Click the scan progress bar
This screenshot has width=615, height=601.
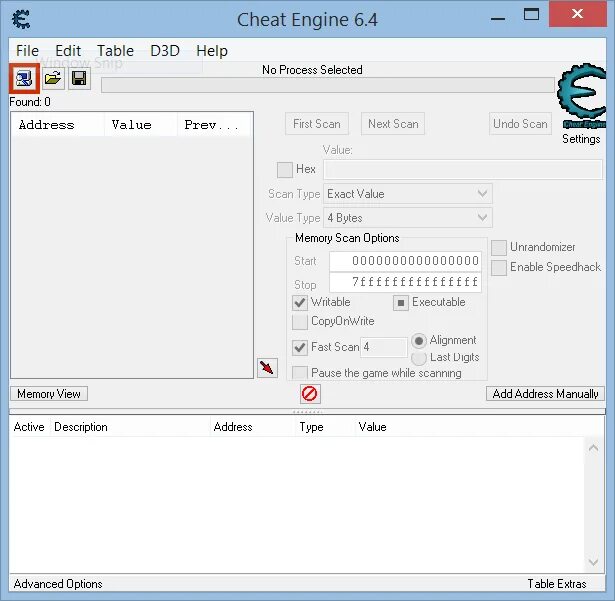[x=328, y=85]
